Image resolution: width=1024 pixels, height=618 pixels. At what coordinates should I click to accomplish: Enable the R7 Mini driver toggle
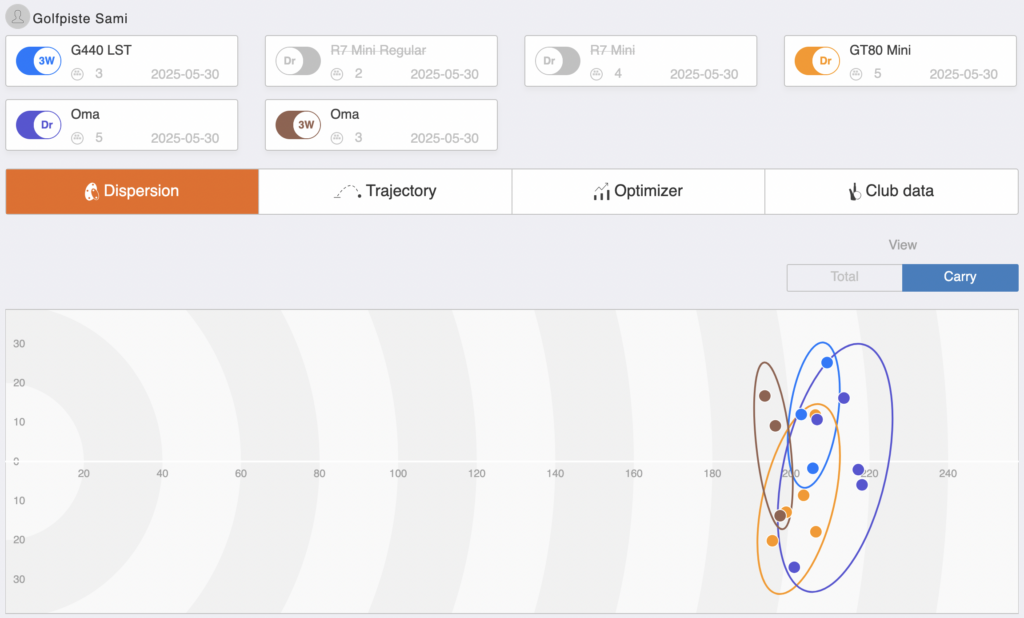click(558, 61)
